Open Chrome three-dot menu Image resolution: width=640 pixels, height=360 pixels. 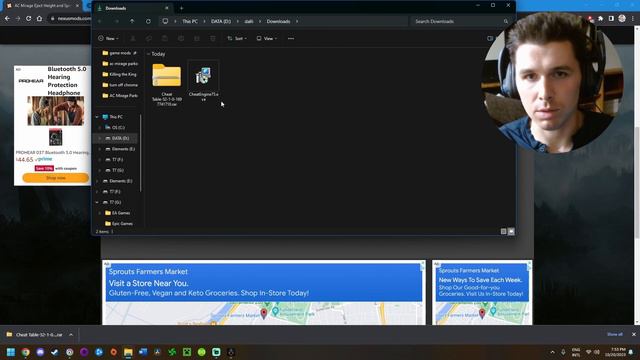tap(633, 18)
